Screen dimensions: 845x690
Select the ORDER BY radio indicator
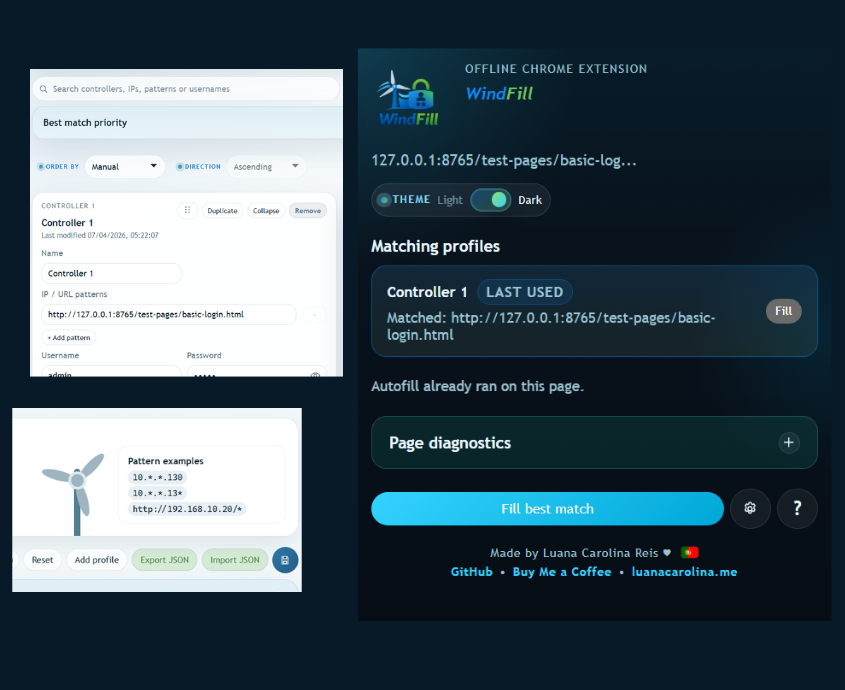(40, 166)
